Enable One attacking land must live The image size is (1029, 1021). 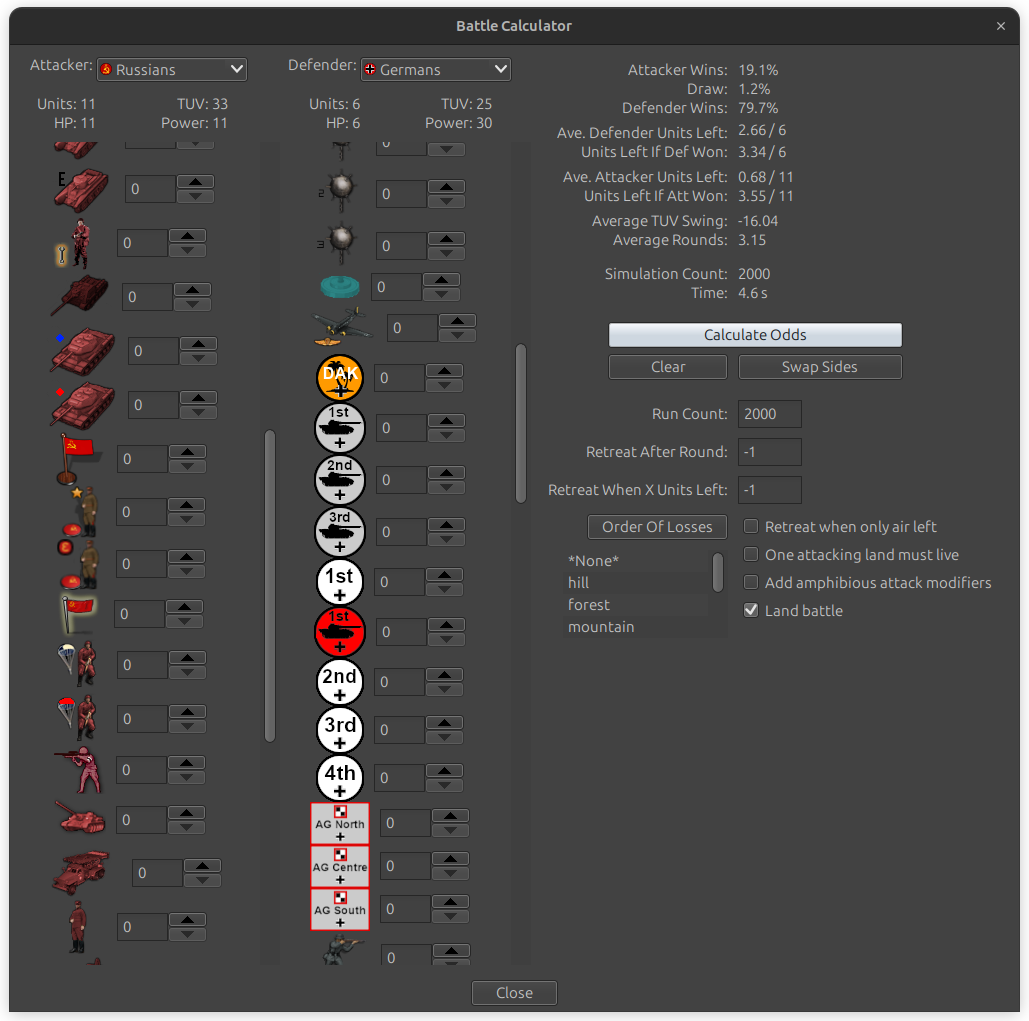click(x=751, y=554)
